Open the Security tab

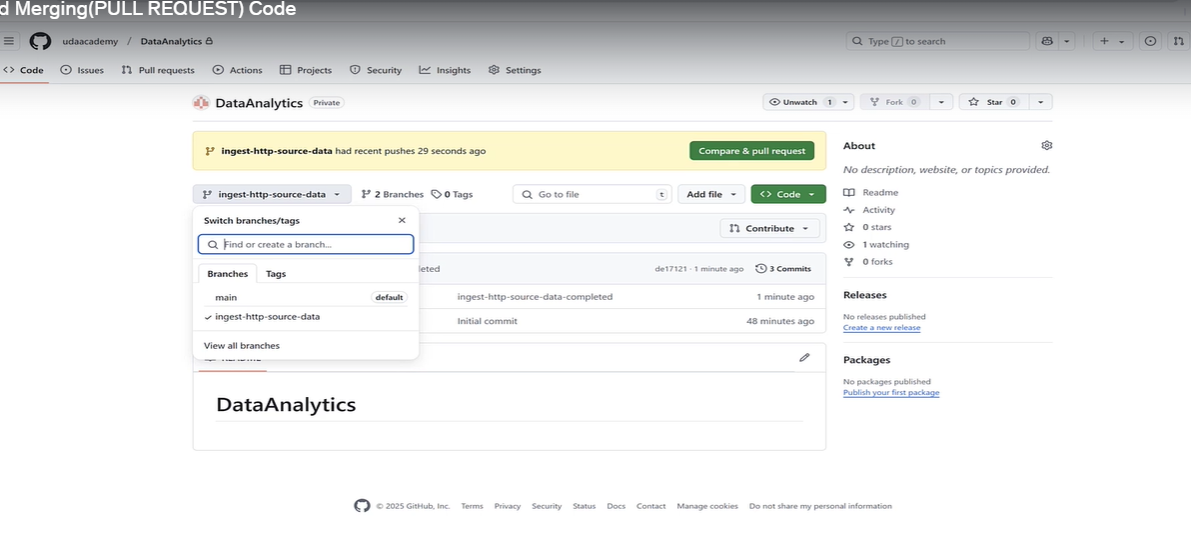376,70
